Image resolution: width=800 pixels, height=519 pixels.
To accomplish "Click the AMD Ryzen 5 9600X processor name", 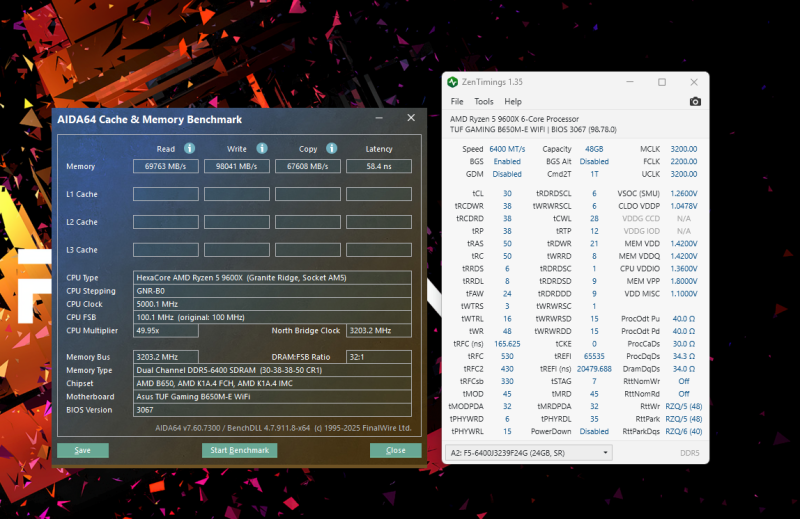I will tap(514, 119).
